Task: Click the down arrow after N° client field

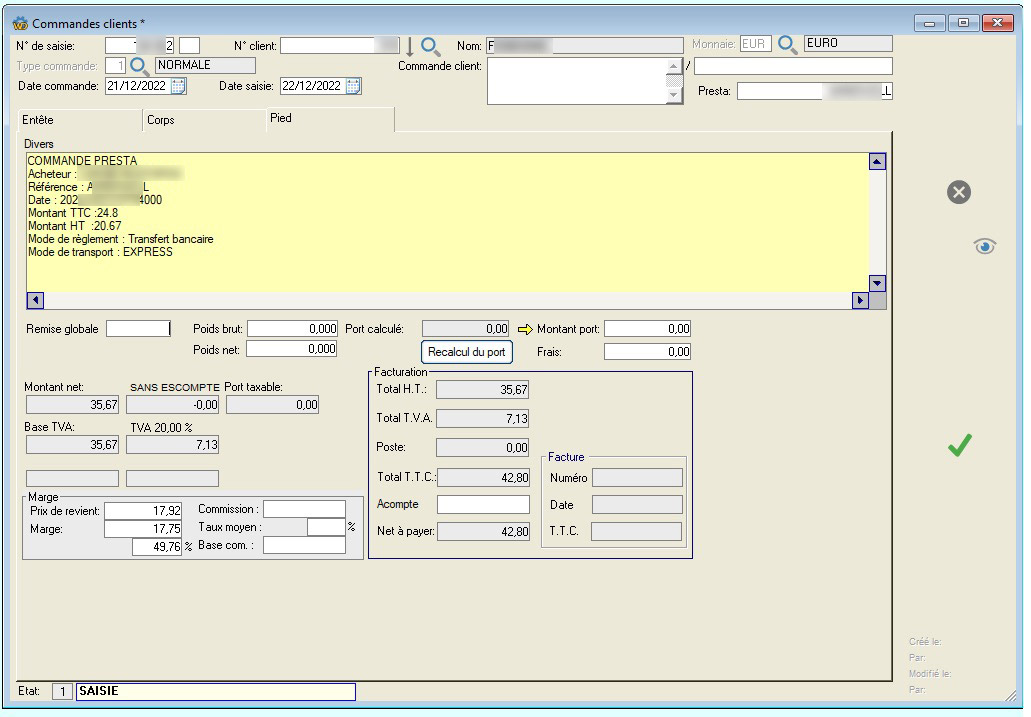Action: click(x=409, y=46)
